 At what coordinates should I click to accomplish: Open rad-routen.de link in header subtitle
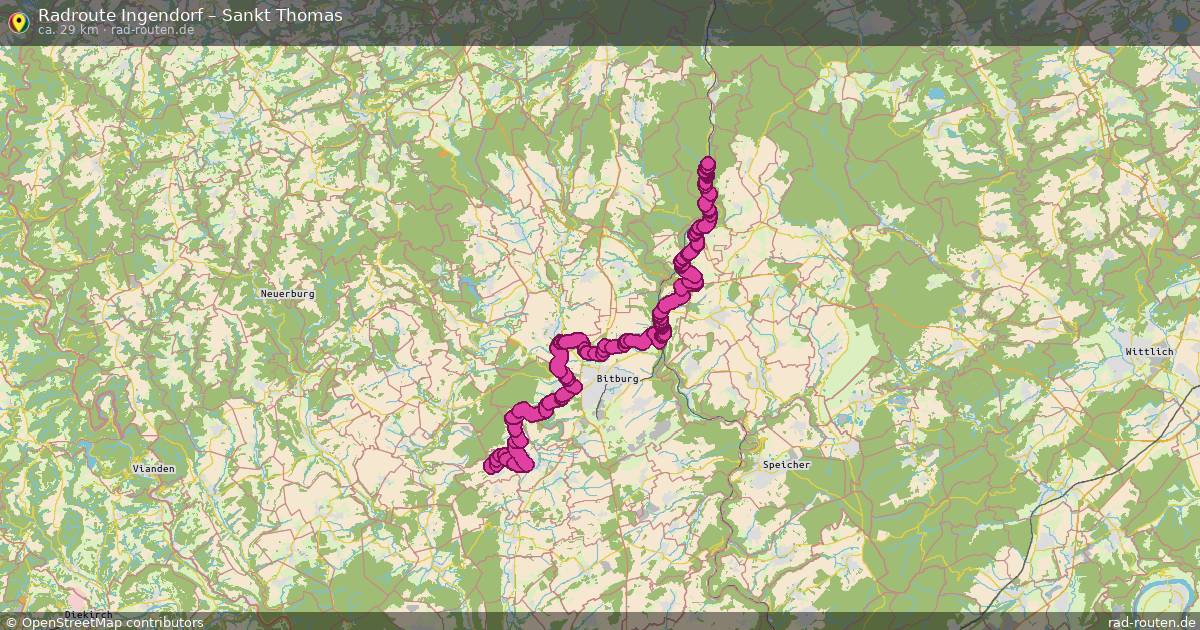(153, 30)
